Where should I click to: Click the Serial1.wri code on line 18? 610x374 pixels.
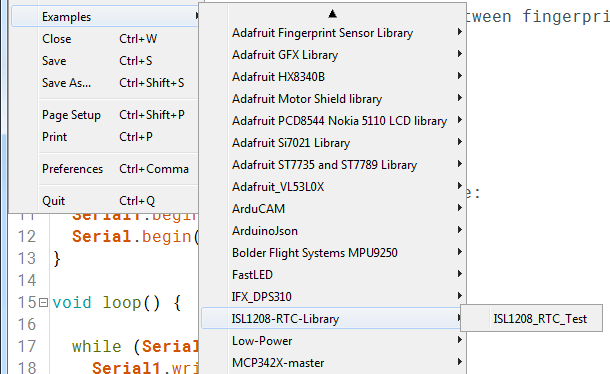(145, 367)
